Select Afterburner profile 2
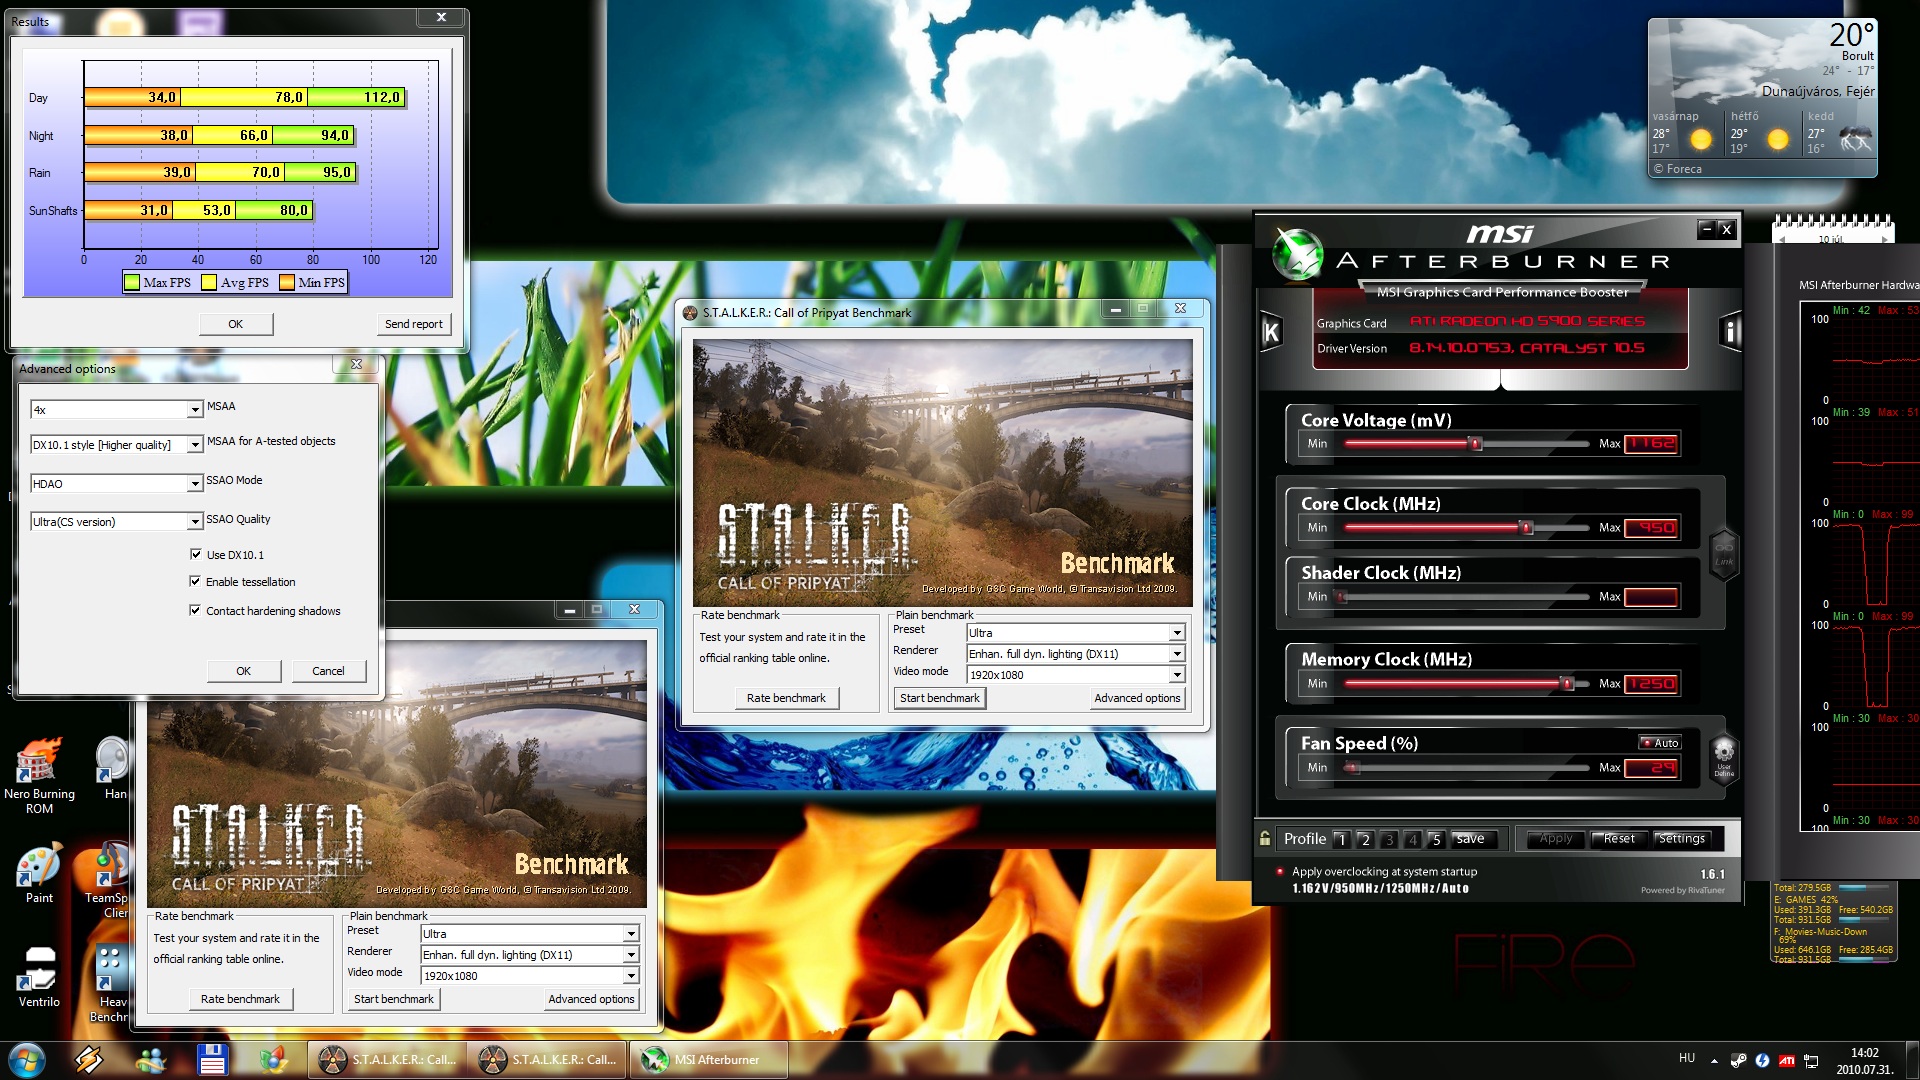1920x1080 pixels. click(x=1366, y=840)
